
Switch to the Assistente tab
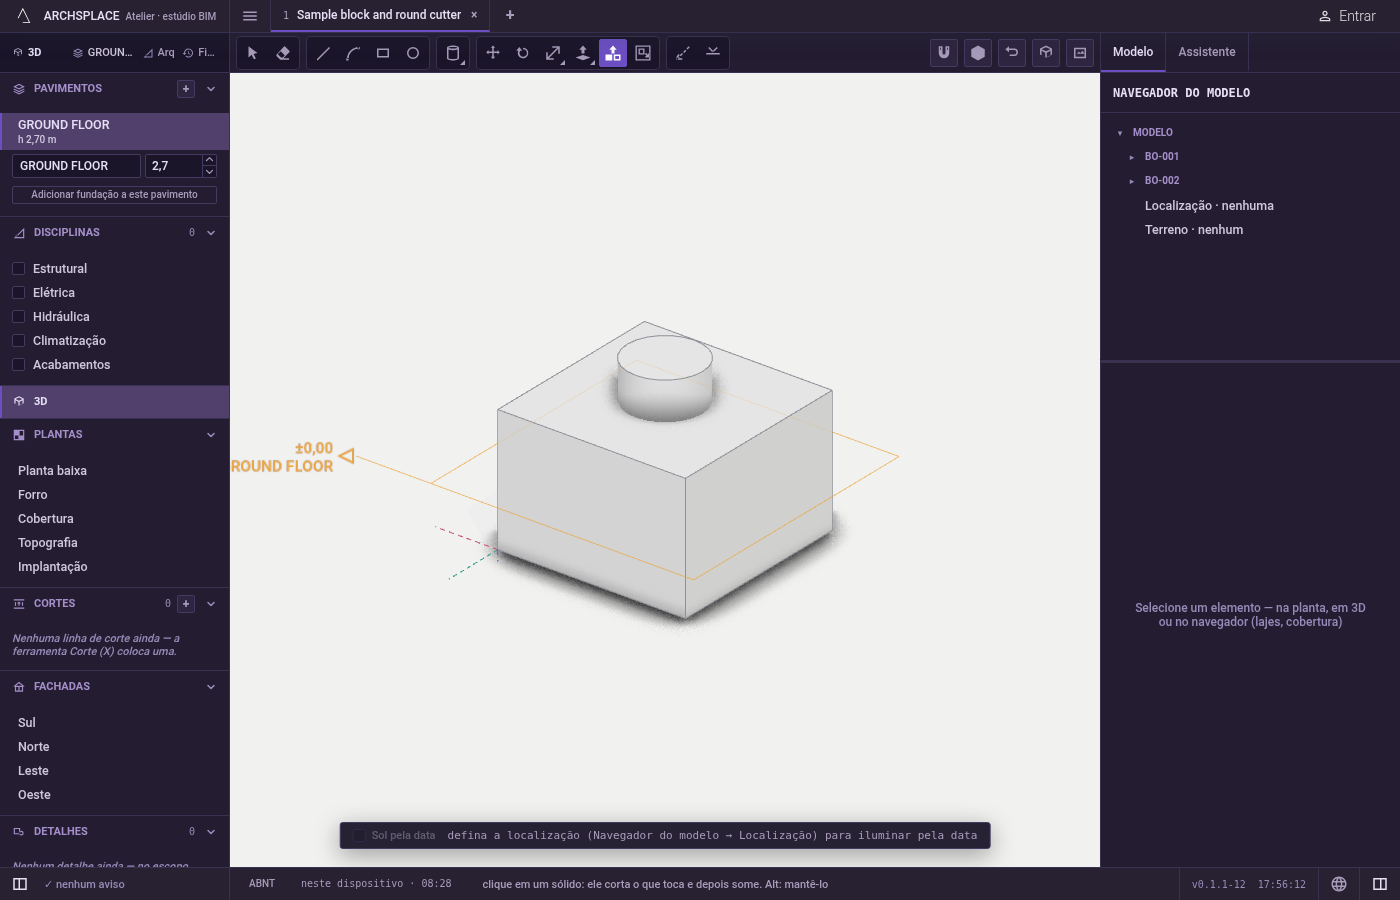click(1206, 52)
